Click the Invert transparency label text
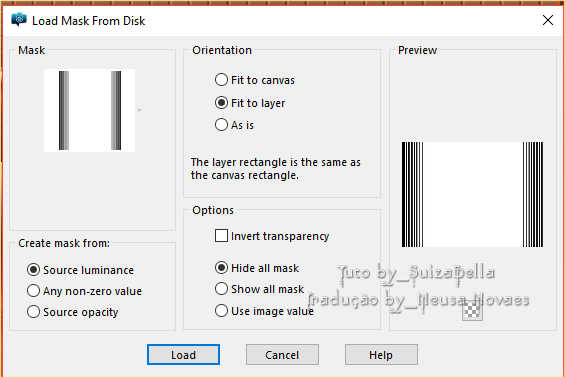This screenshot has height=378, width=565. point(280,236)
